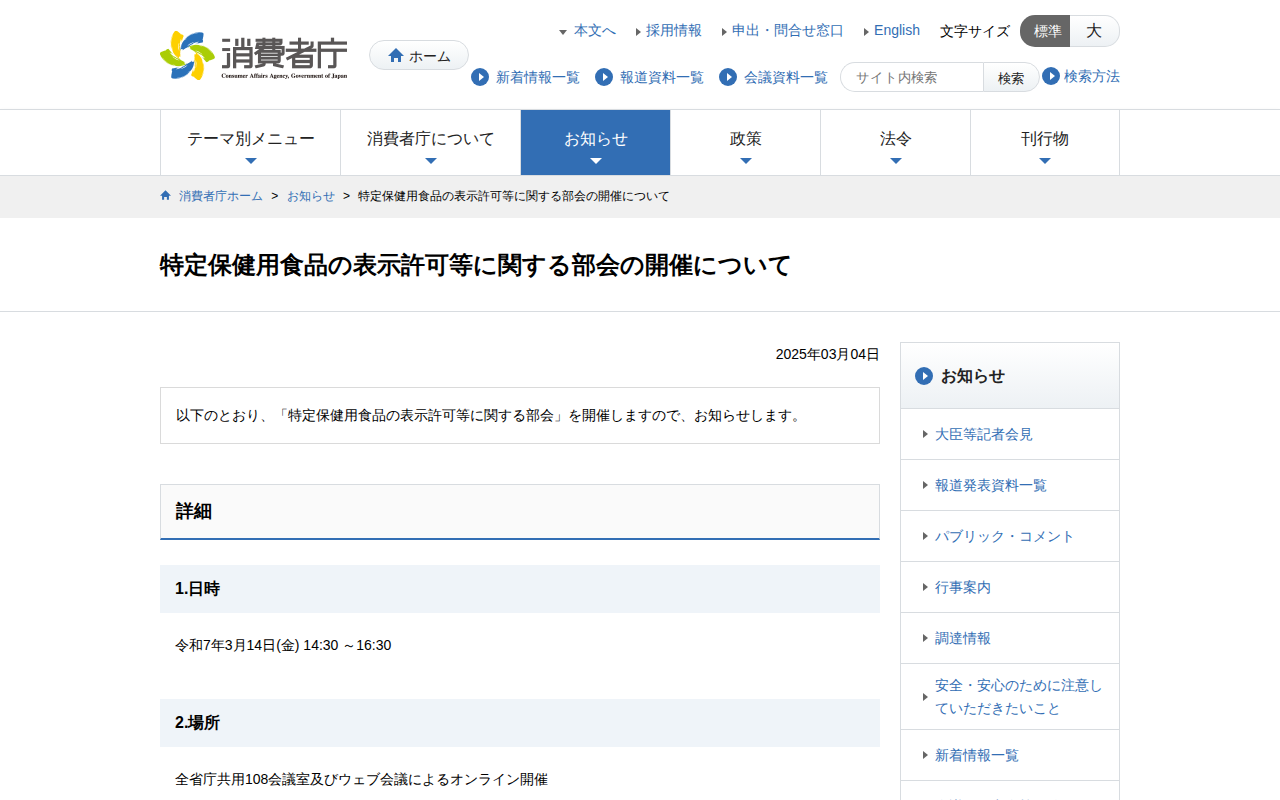Open 申出・問合せ窓口 link

pyautogui.click(x=788, y=31)
